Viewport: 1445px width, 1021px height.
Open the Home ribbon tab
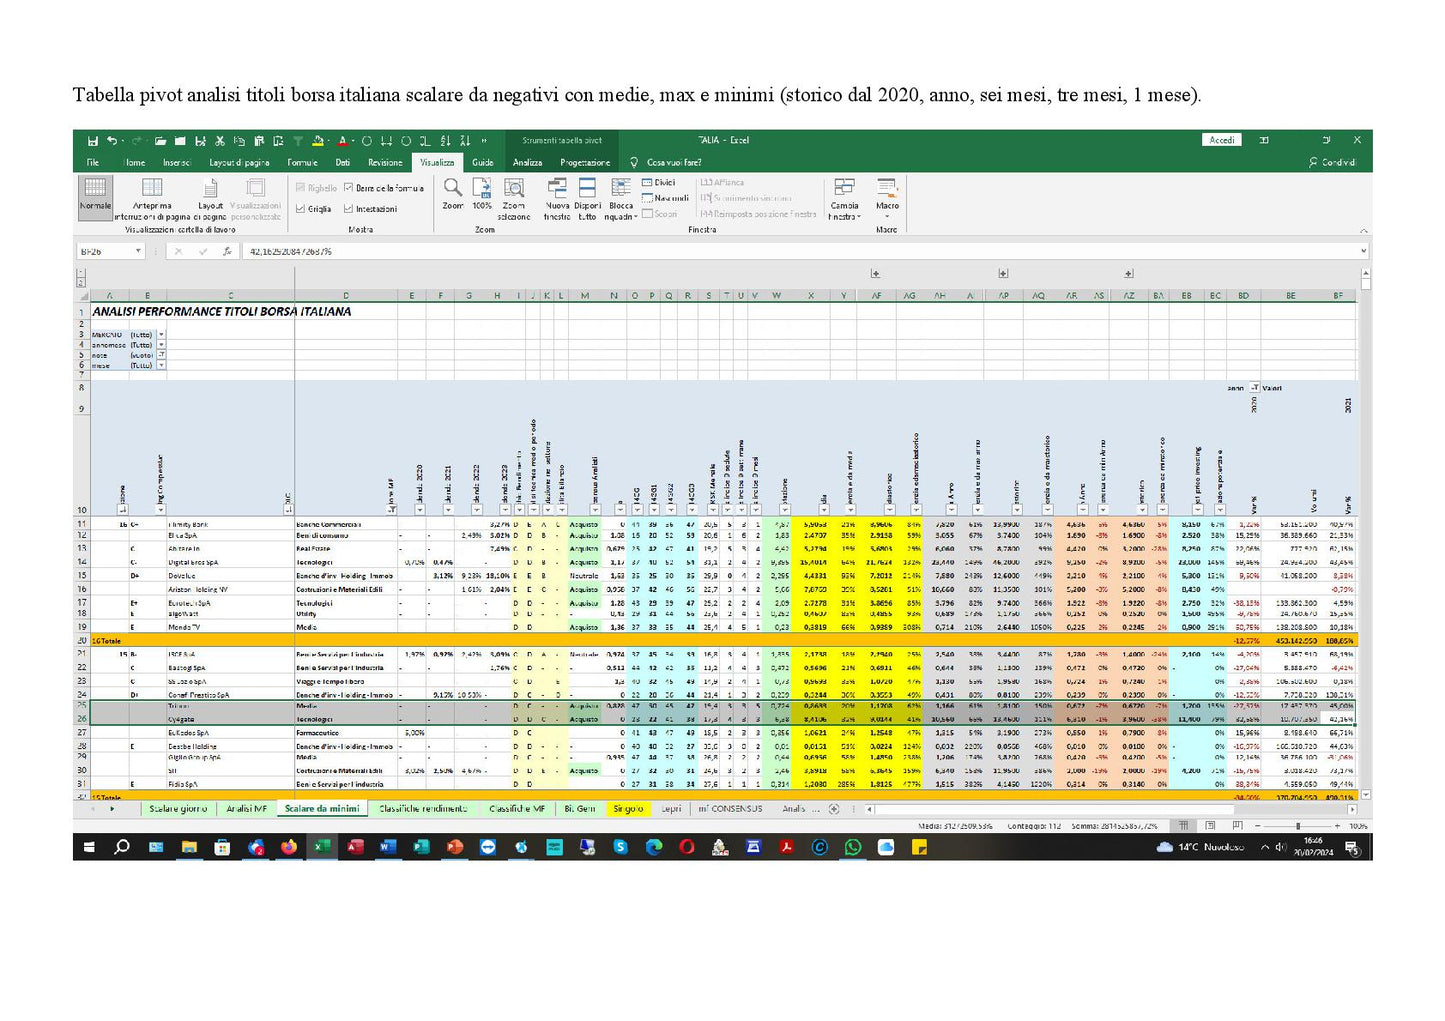tap(135, 162)
